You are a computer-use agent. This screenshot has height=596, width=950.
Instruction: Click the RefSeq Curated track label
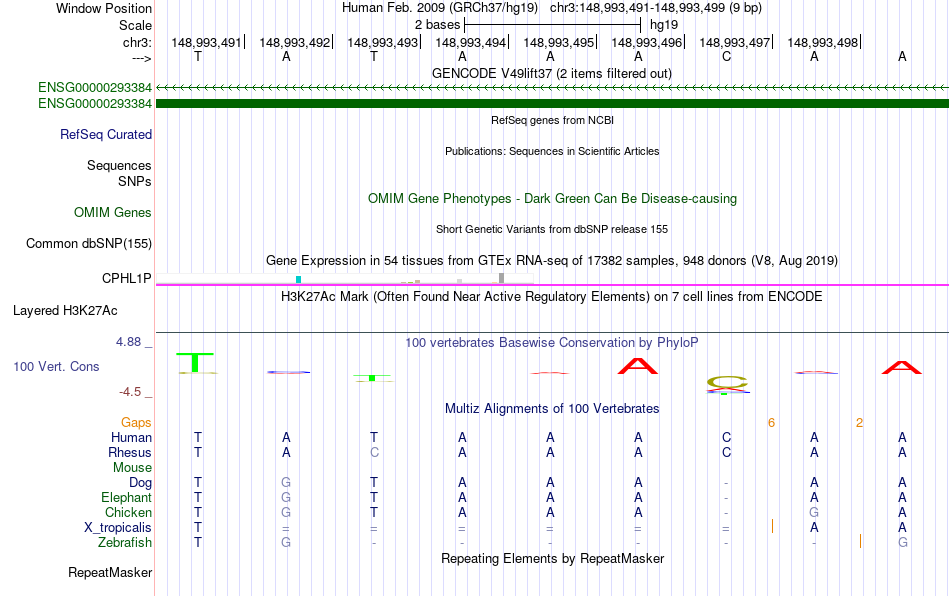coord(106,134)
